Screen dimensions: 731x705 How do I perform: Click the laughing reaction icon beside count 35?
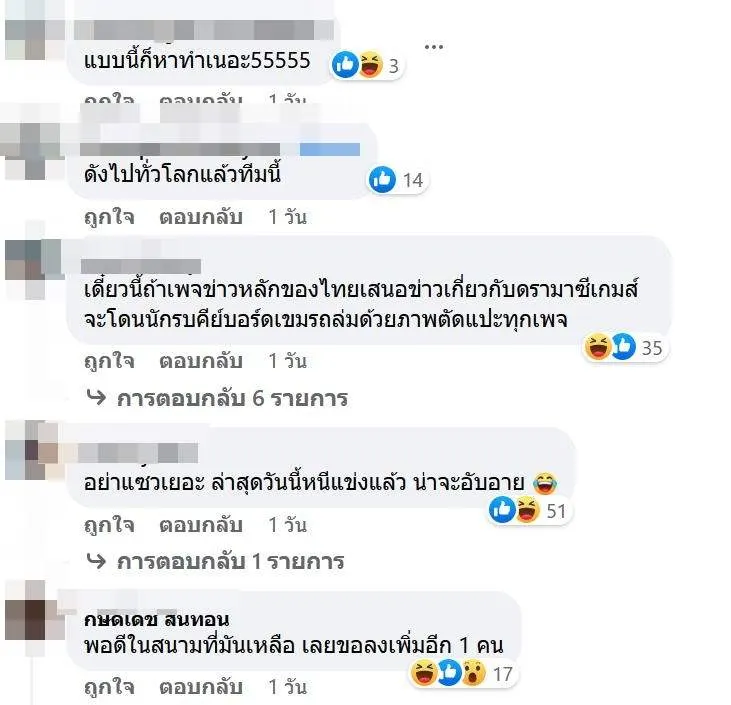pyautogui.click(x=598, y=347)
